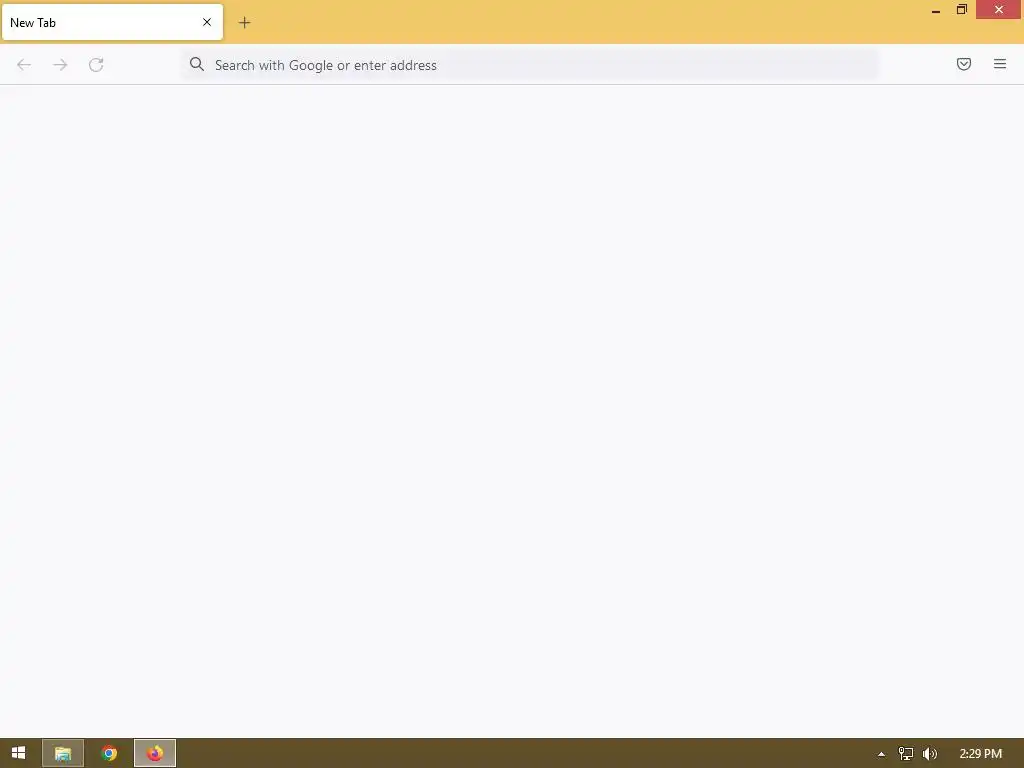
Task: Close the Firefox window
Action: pyautogui.click(x=999, y=9)
